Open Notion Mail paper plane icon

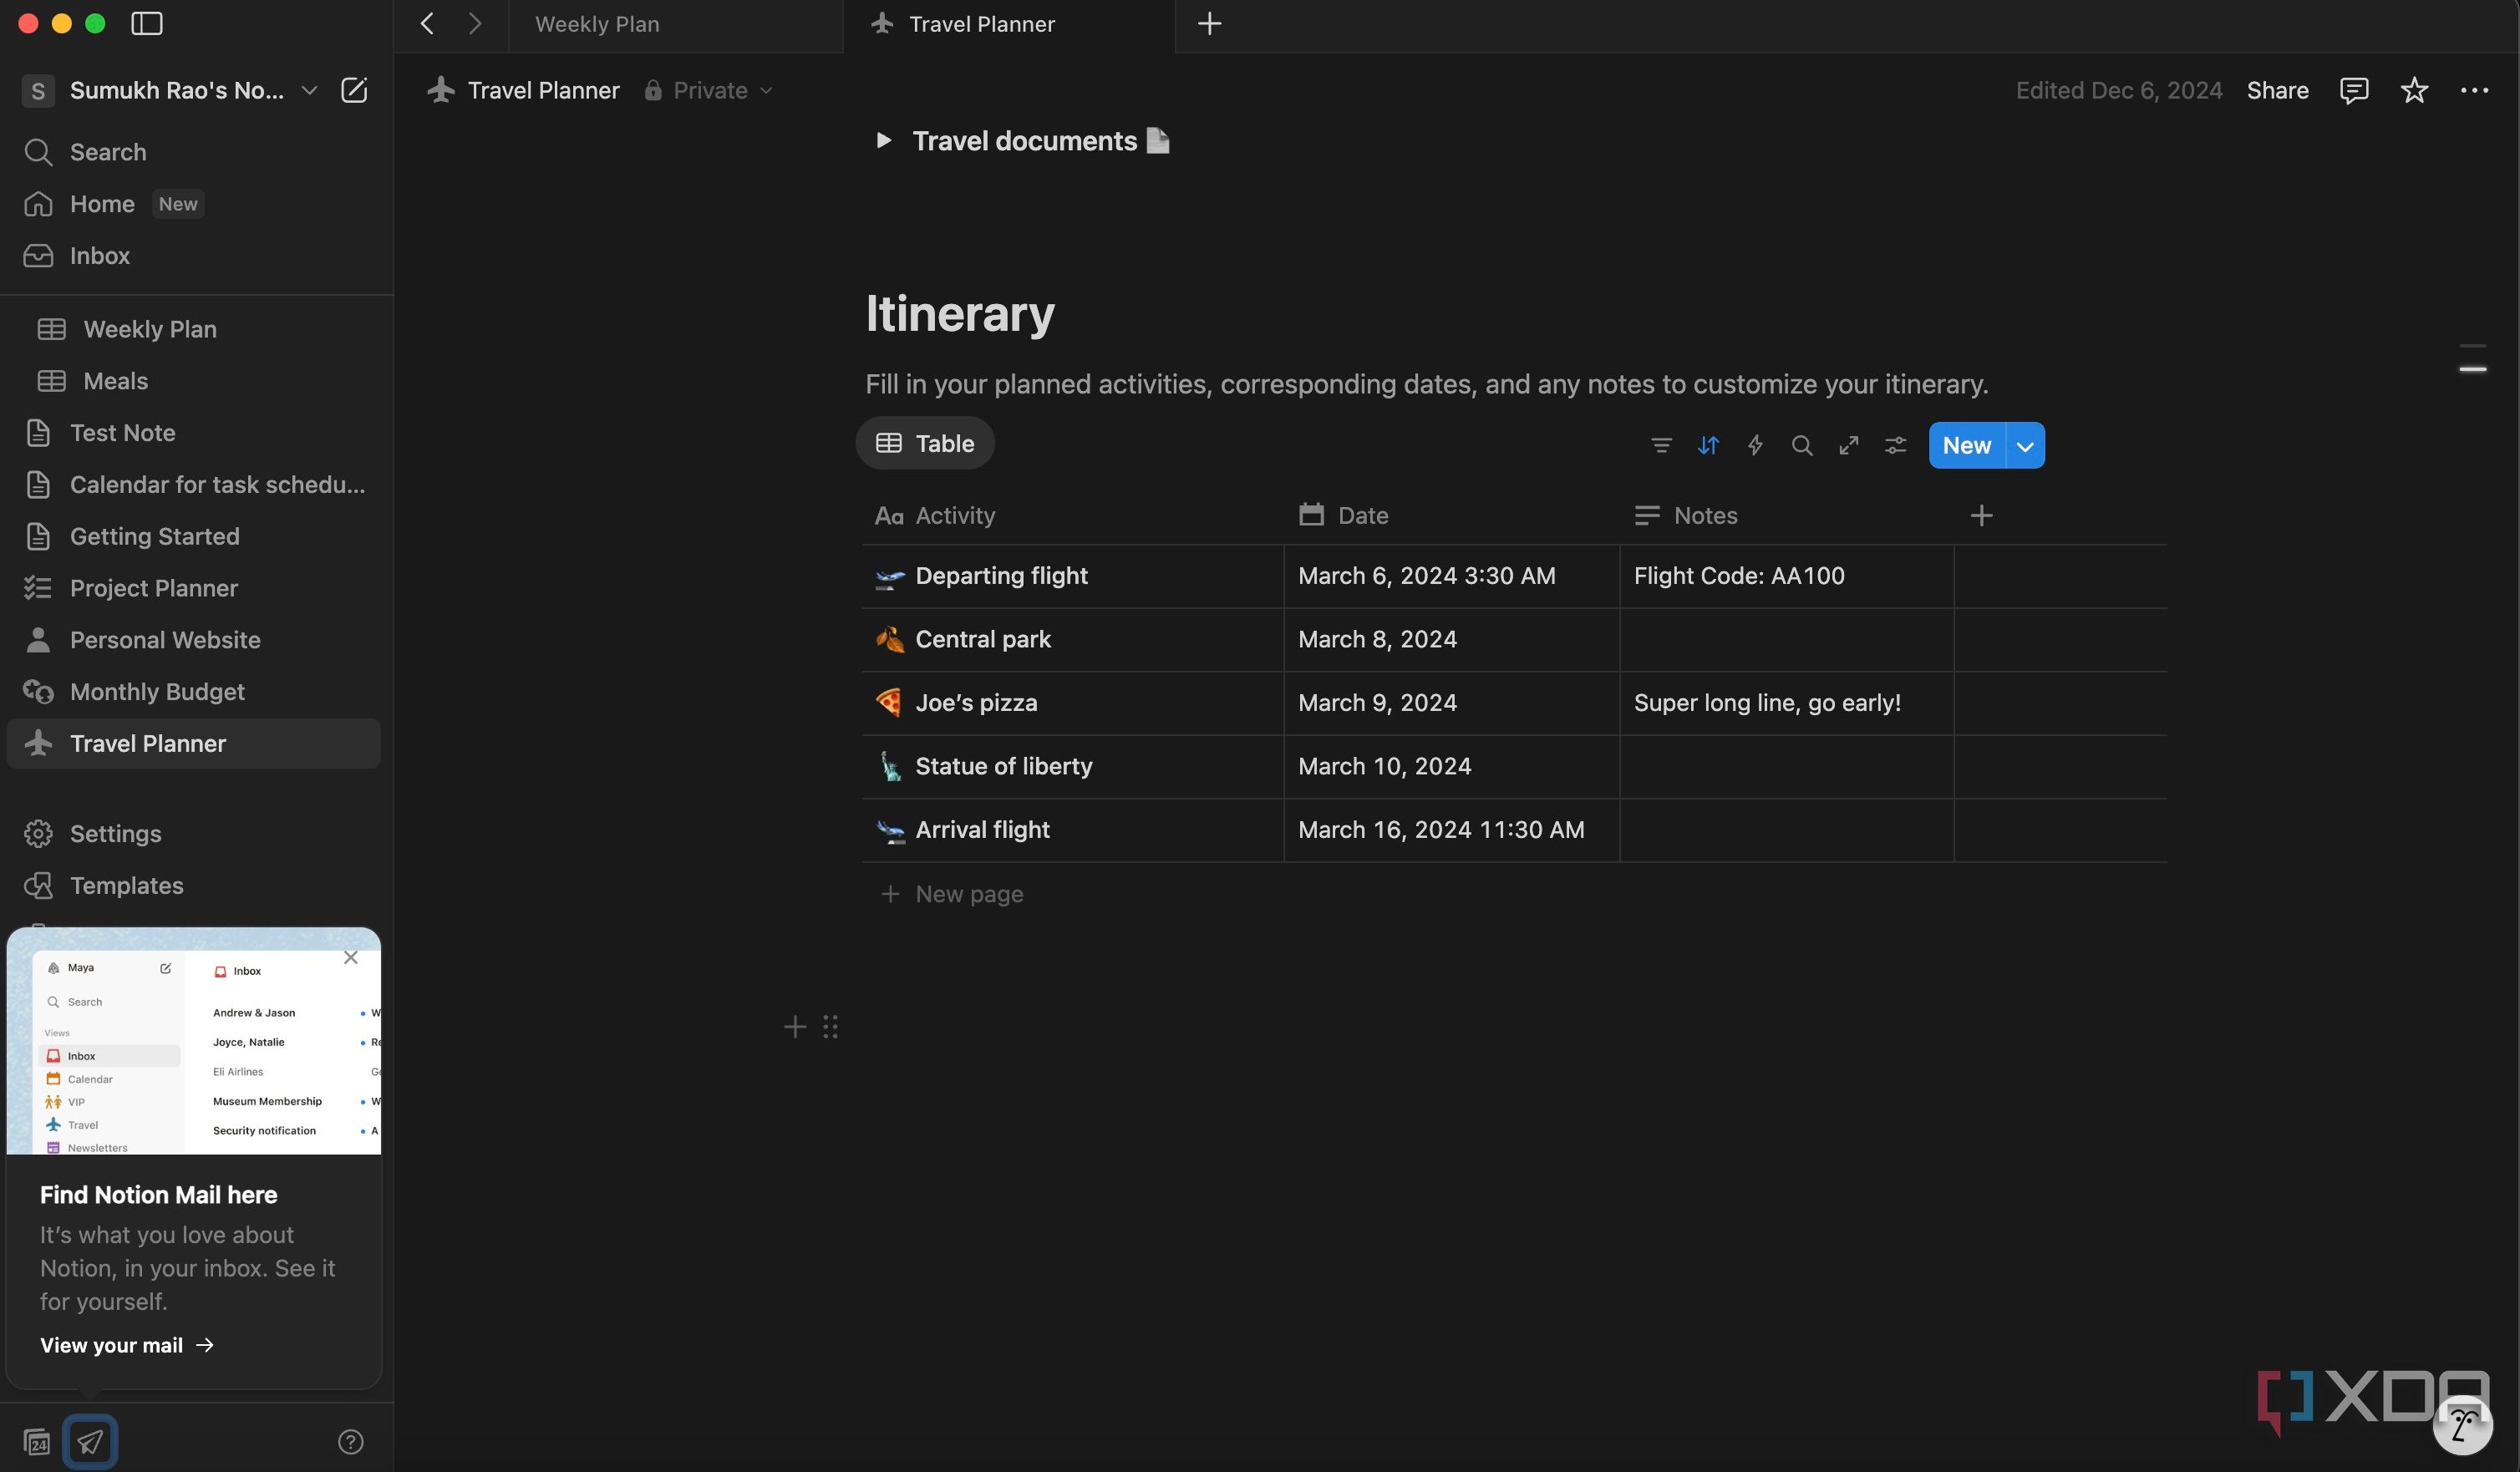pos(90,1442)
